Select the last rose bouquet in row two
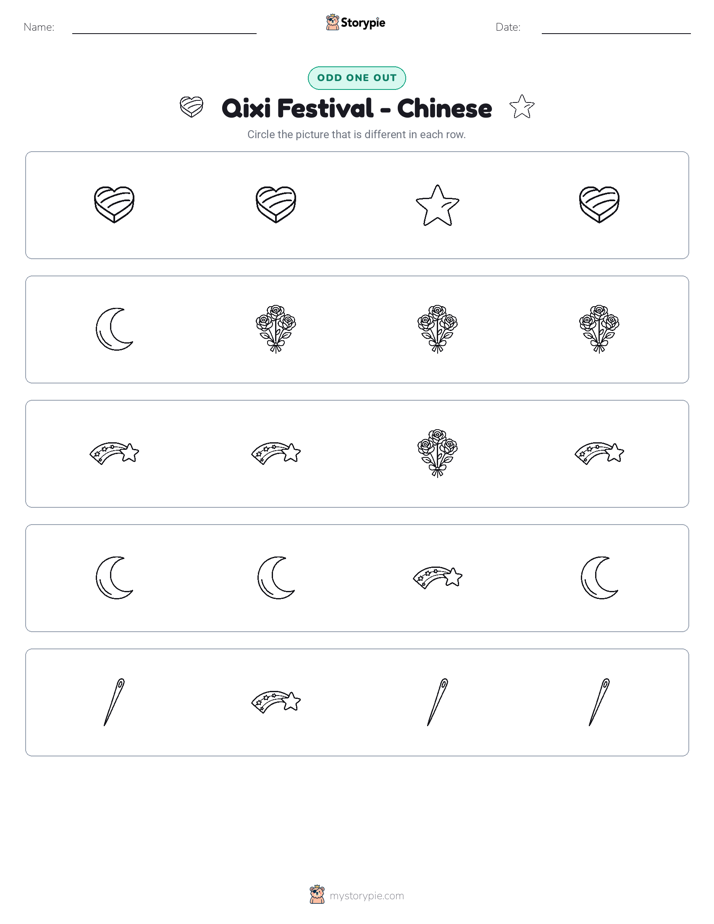714x924 pixels. point(599,329)
